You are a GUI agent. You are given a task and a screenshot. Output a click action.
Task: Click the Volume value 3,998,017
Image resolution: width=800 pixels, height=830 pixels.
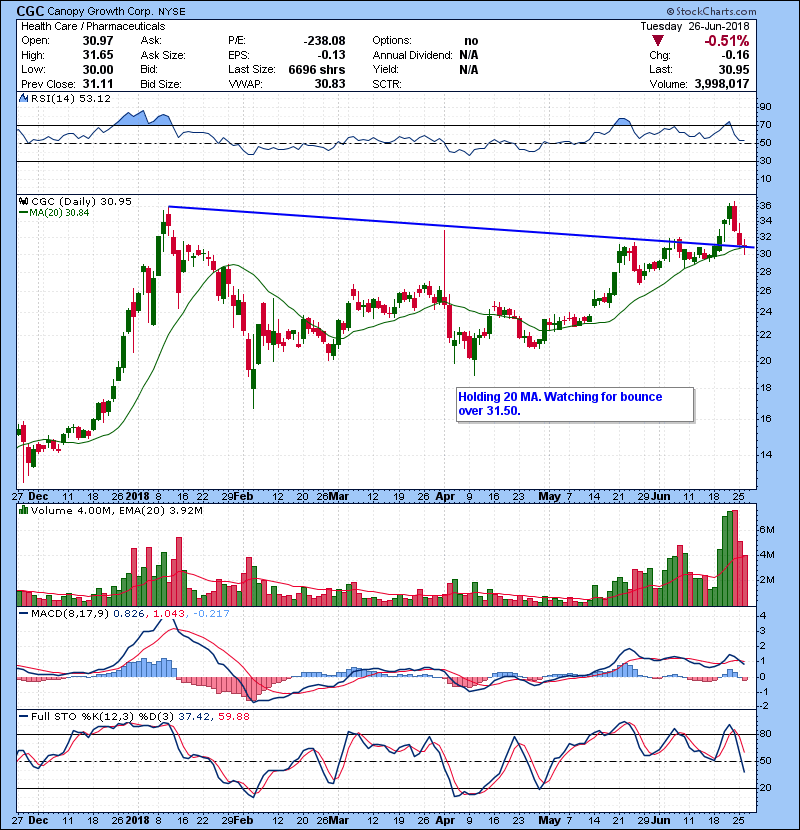click(722, 84)
